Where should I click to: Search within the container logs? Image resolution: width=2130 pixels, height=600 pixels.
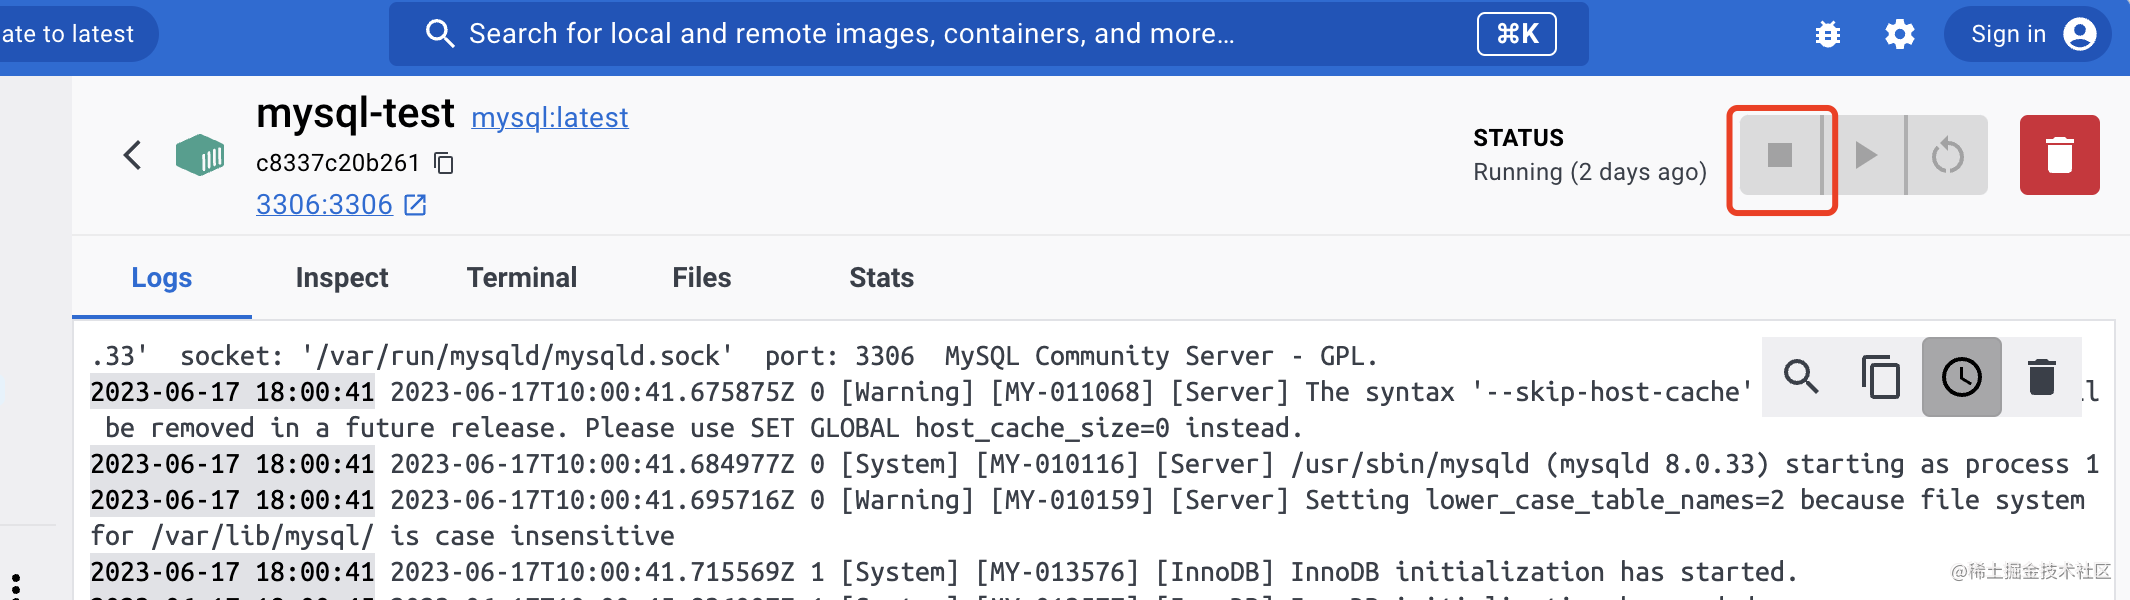[1801, 377]
